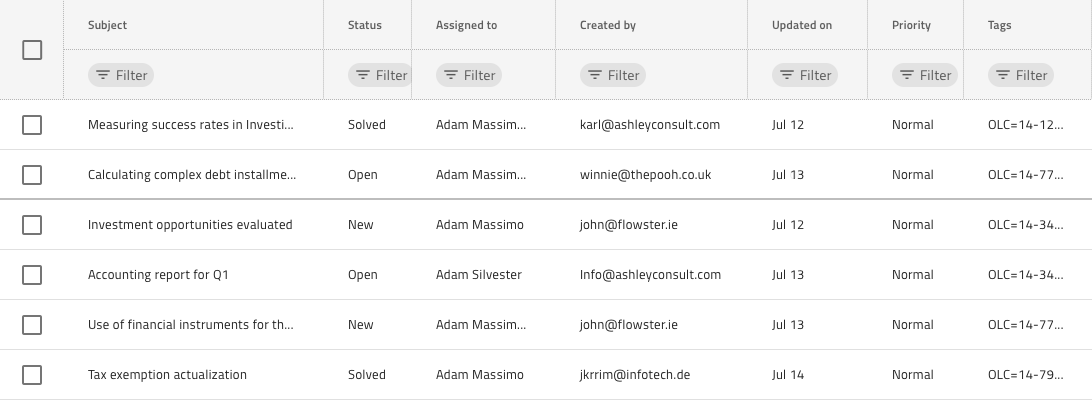The height and width of the screenshot is (400, 1092).
Task: Open ticket Investment opportunities evaluated
Action: coord(190,225)
